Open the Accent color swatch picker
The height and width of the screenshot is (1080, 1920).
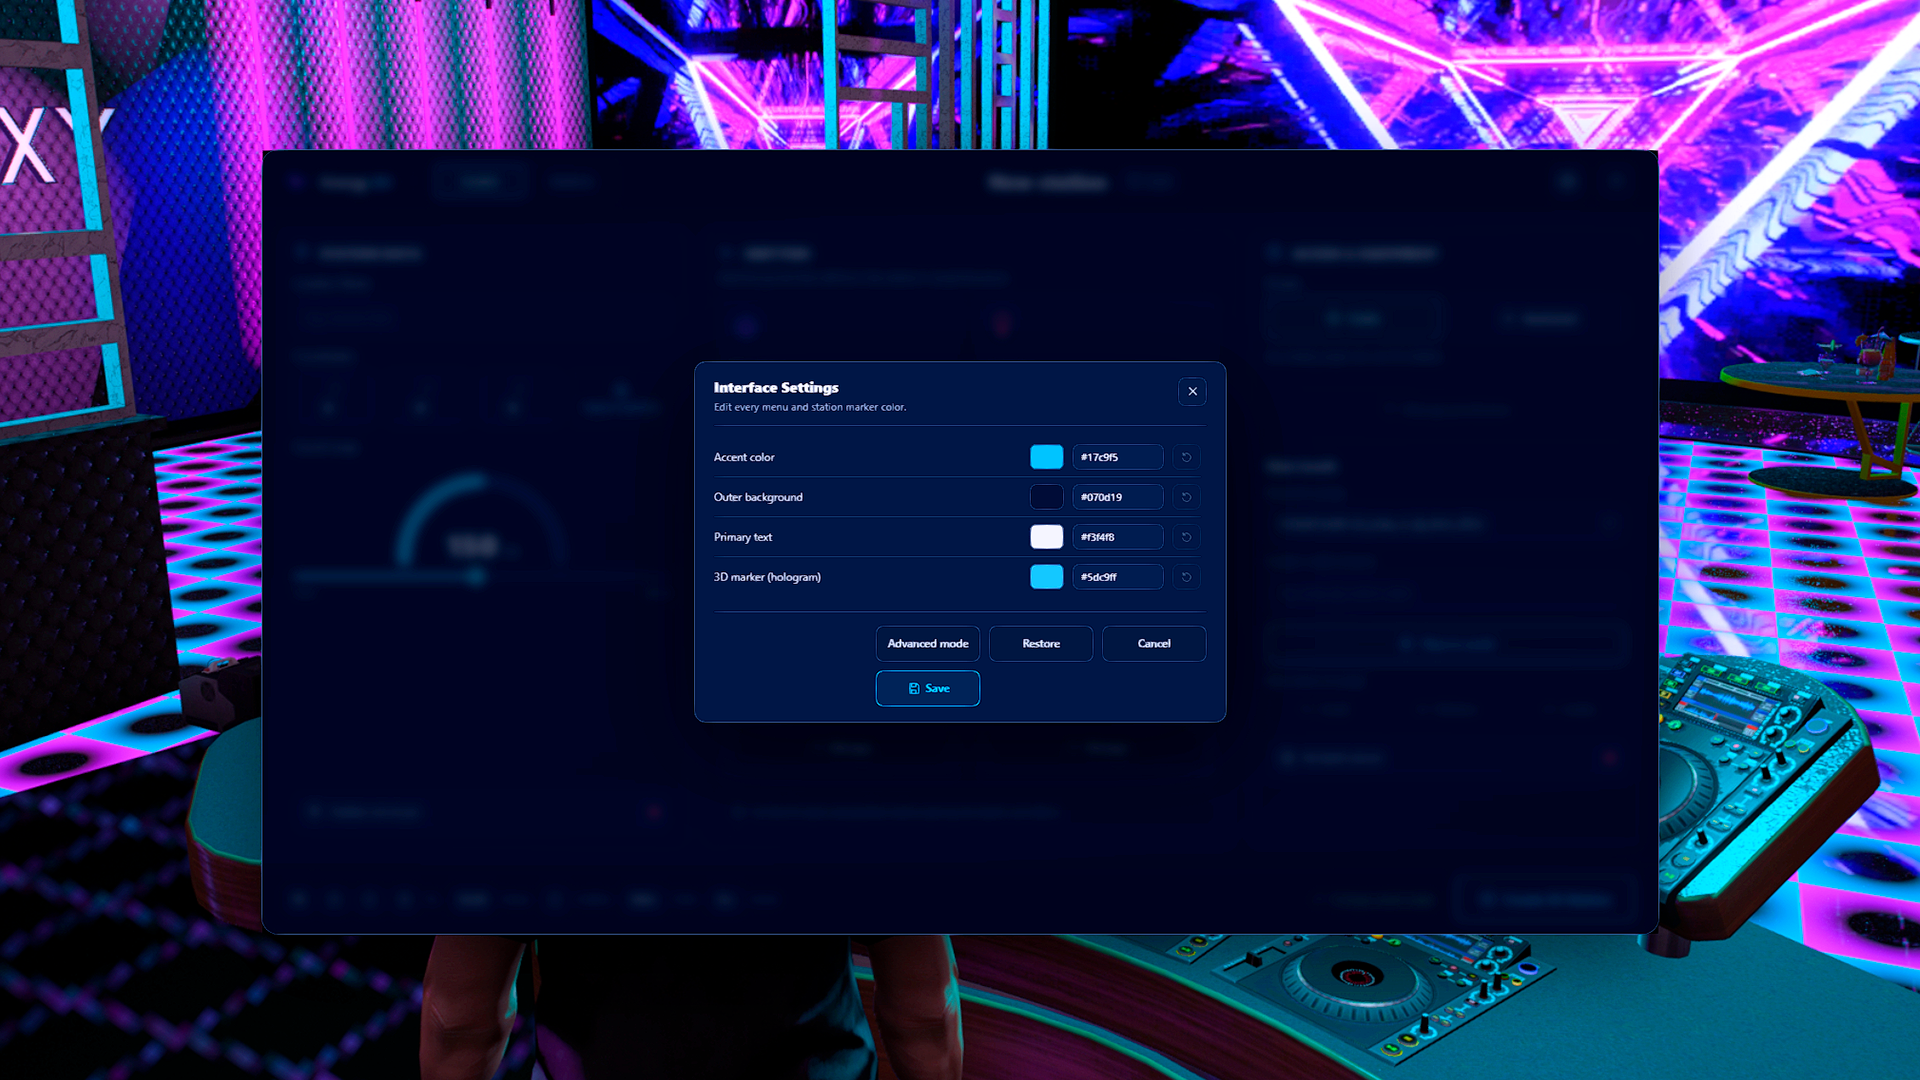(1047, 457)
